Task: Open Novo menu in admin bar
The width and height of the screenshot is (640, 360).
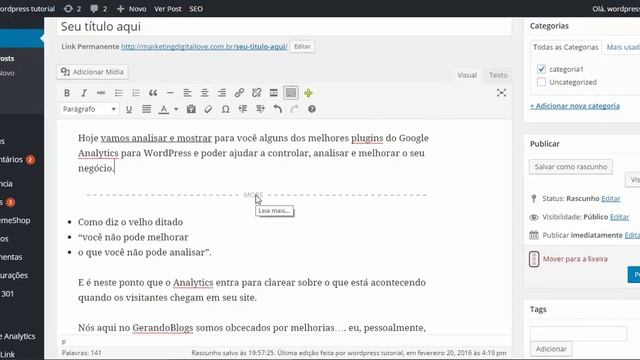Action: tap(131, 9)
